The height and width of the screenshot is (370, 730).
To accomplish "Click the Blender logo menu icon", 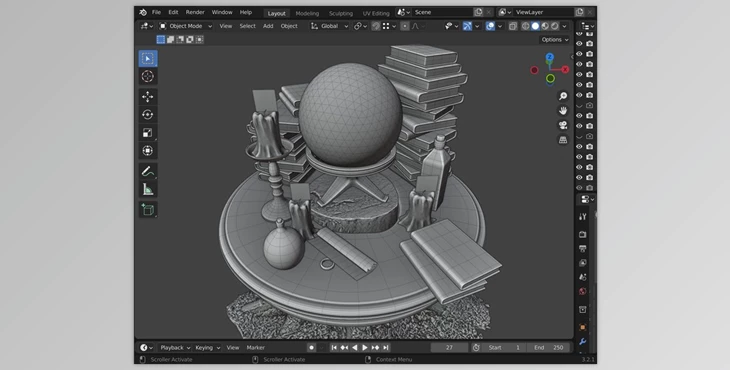I will pyautogui.click(x=143, y=13).
